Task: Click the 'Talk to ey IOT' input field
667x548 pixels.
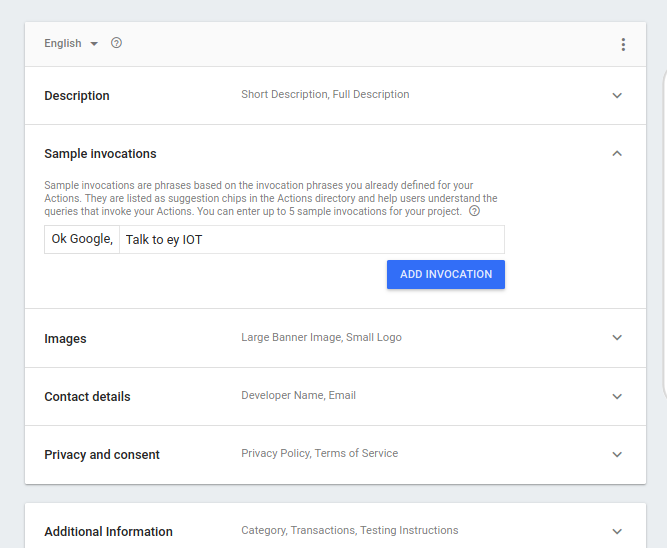Action: click(311, 240)
